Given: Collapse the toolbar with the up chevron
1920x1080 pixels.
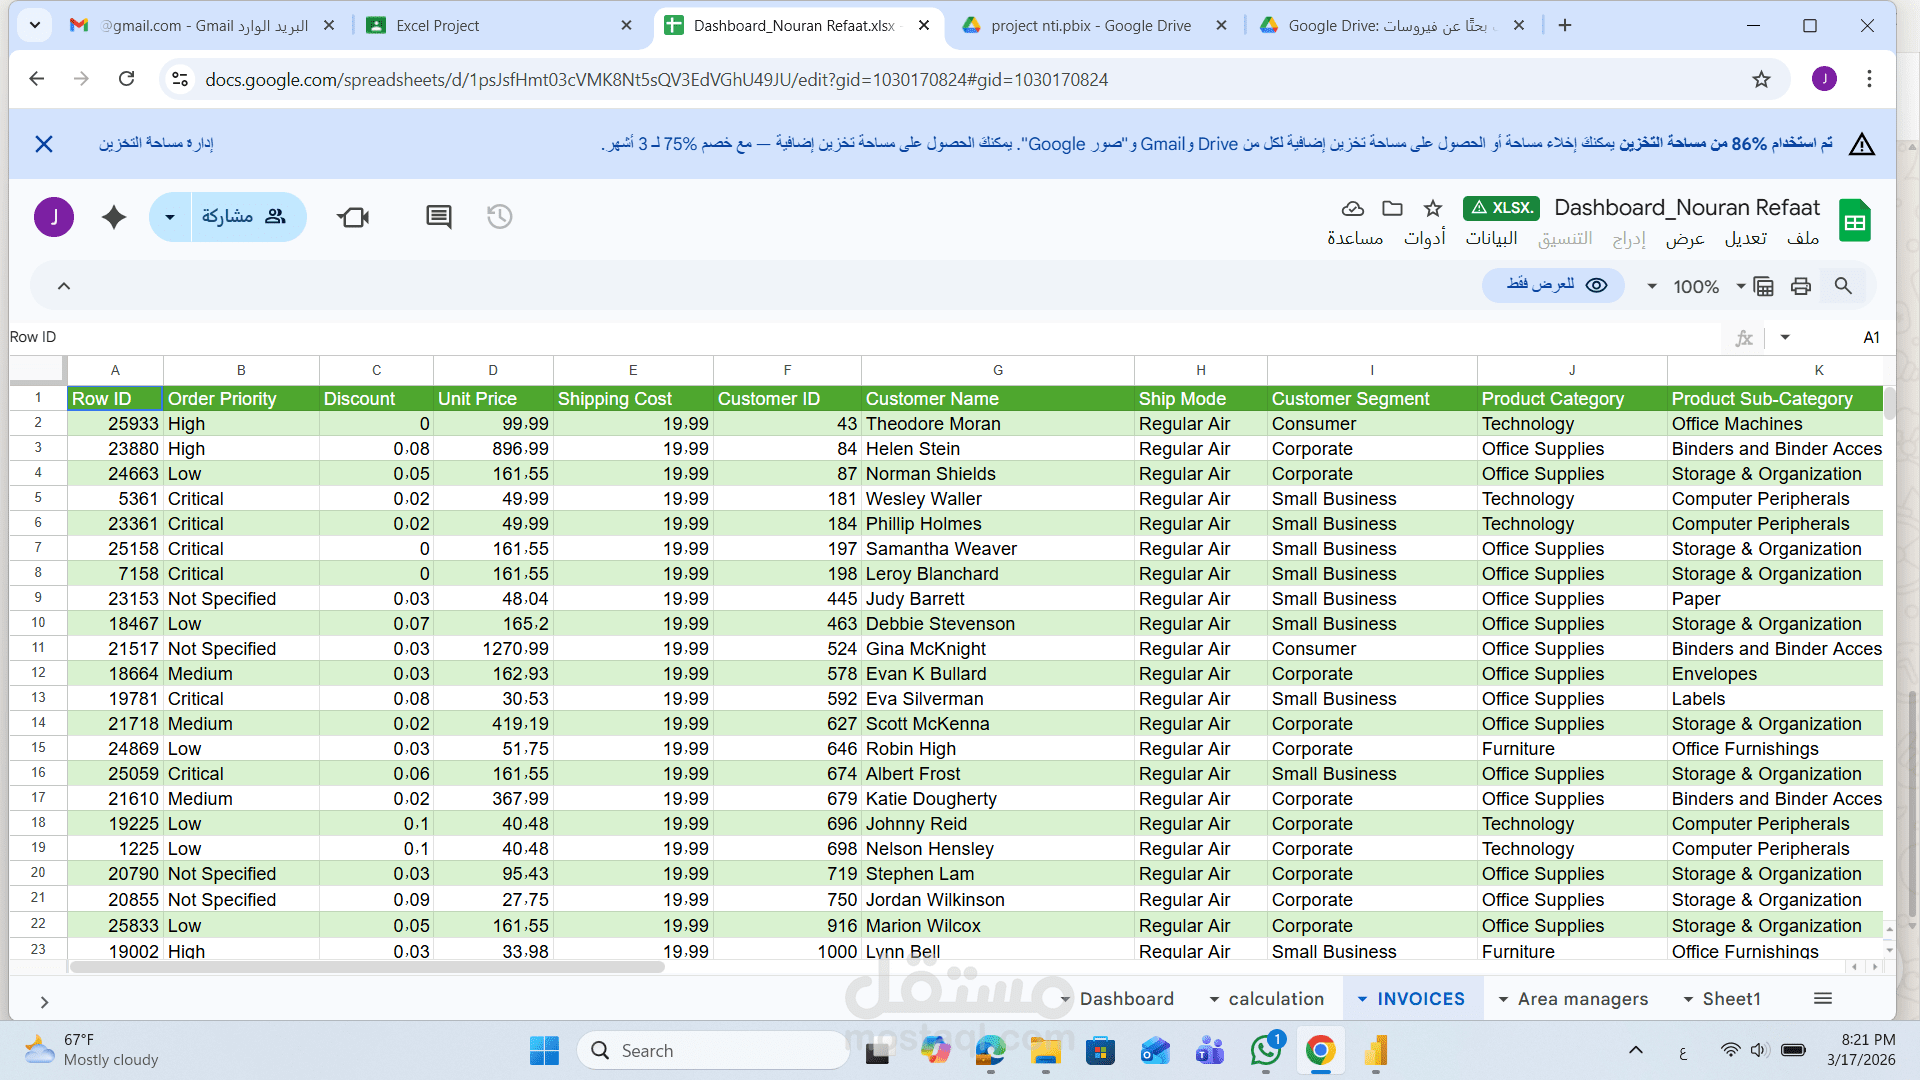Looking at the screenshot, I should 64,287.
